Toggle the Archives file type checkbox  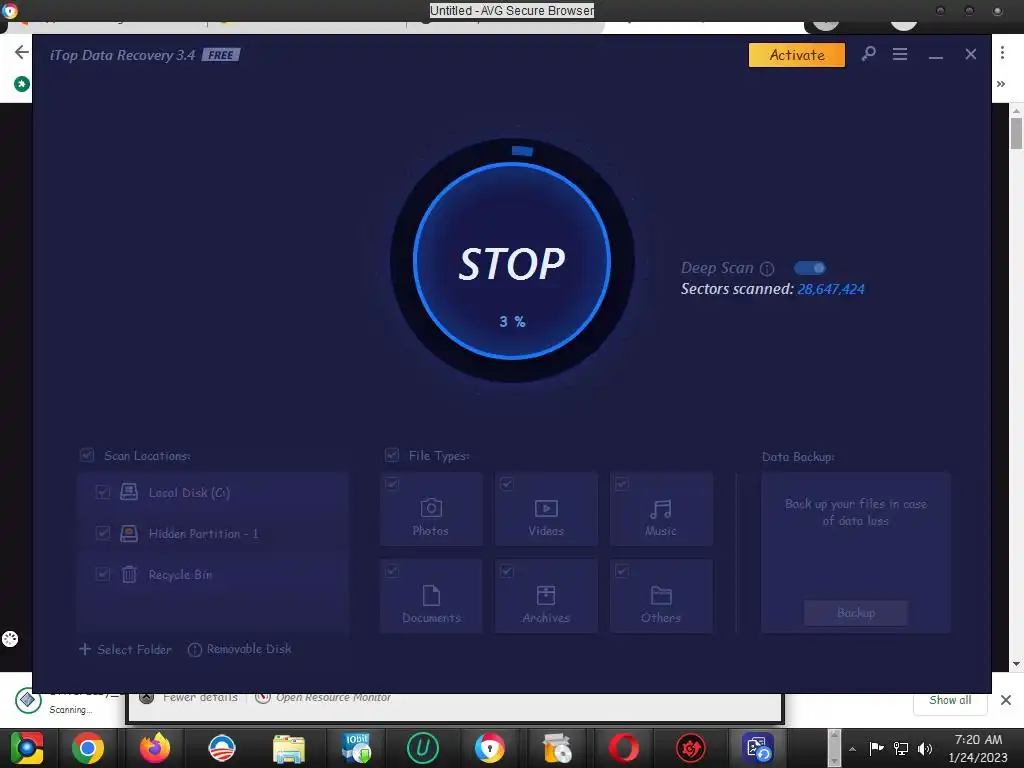(x=507, y=571)
